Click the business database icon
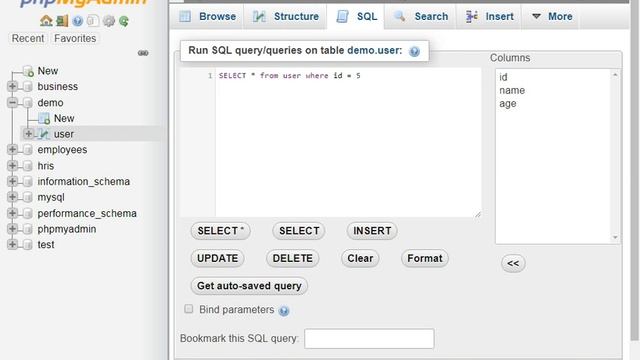This screenshot has height=360, width=640. pos(28,87)
